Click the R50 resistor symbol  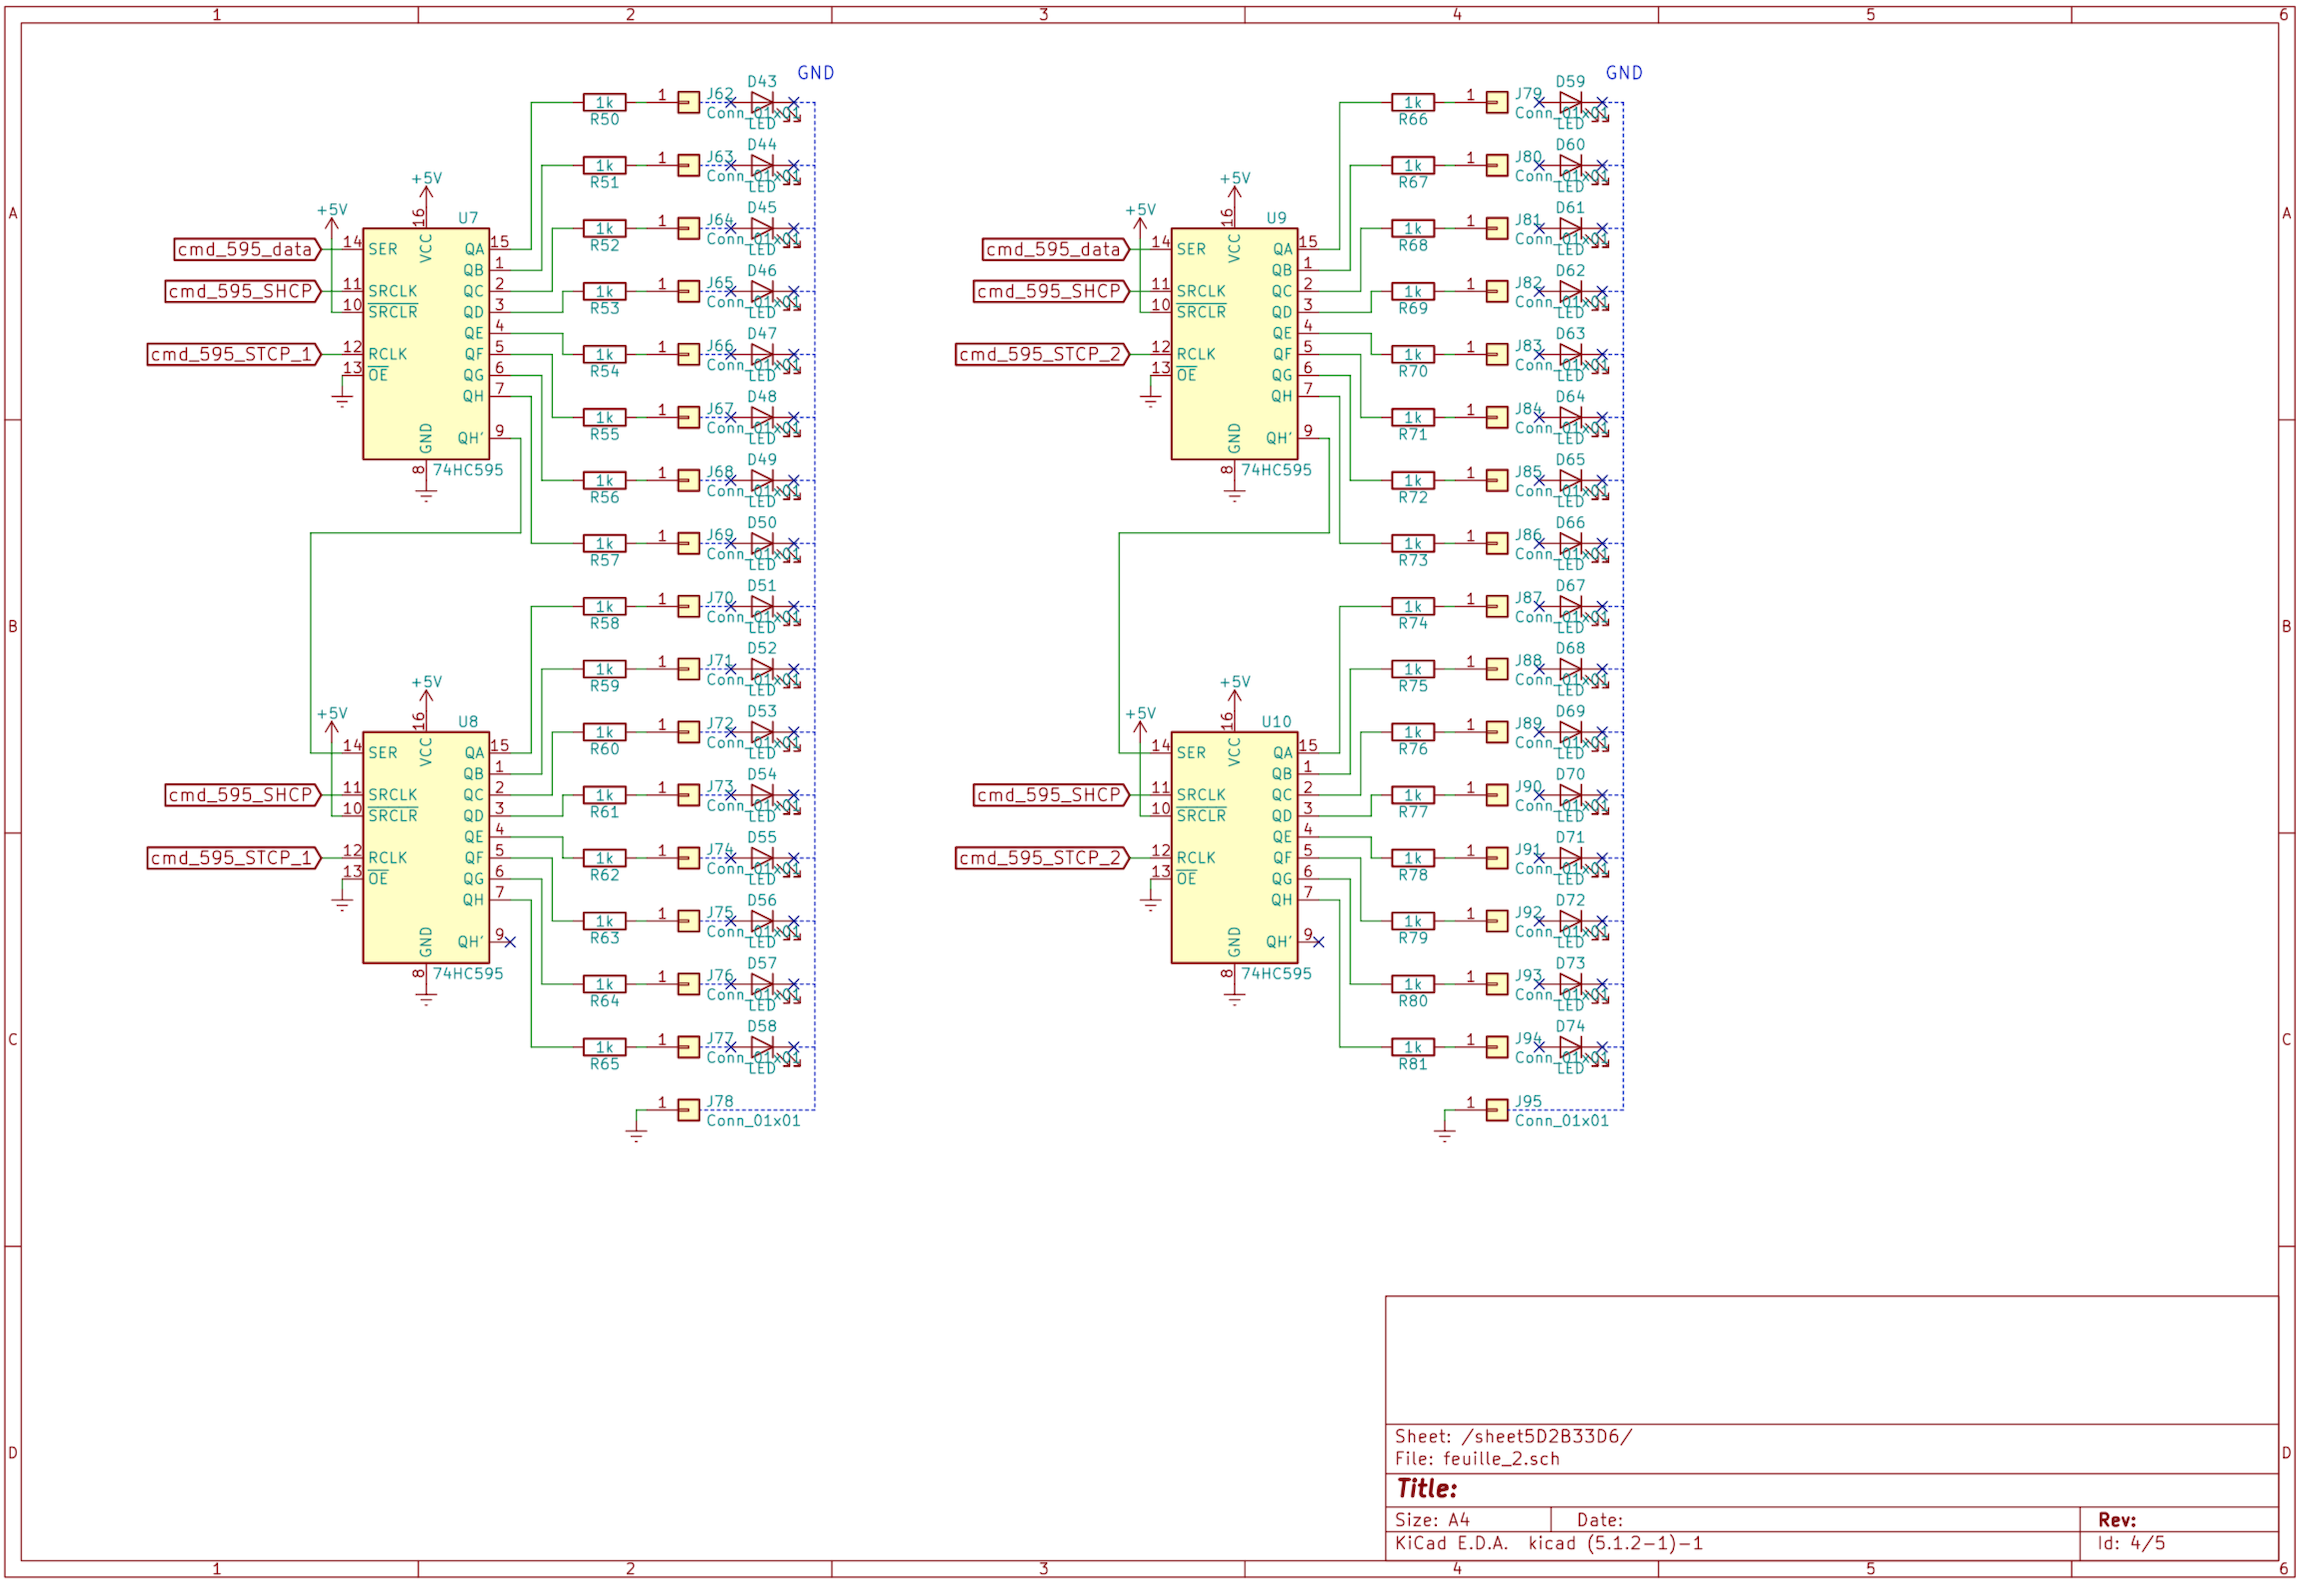click(604, 102)
